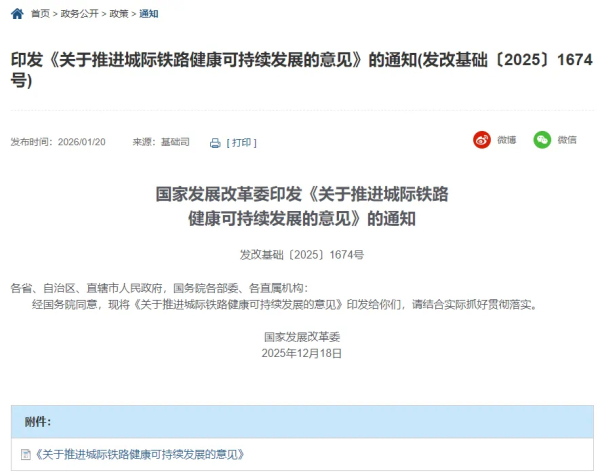
Task: Share via the red Weibo icon
Action: point(482,140)
